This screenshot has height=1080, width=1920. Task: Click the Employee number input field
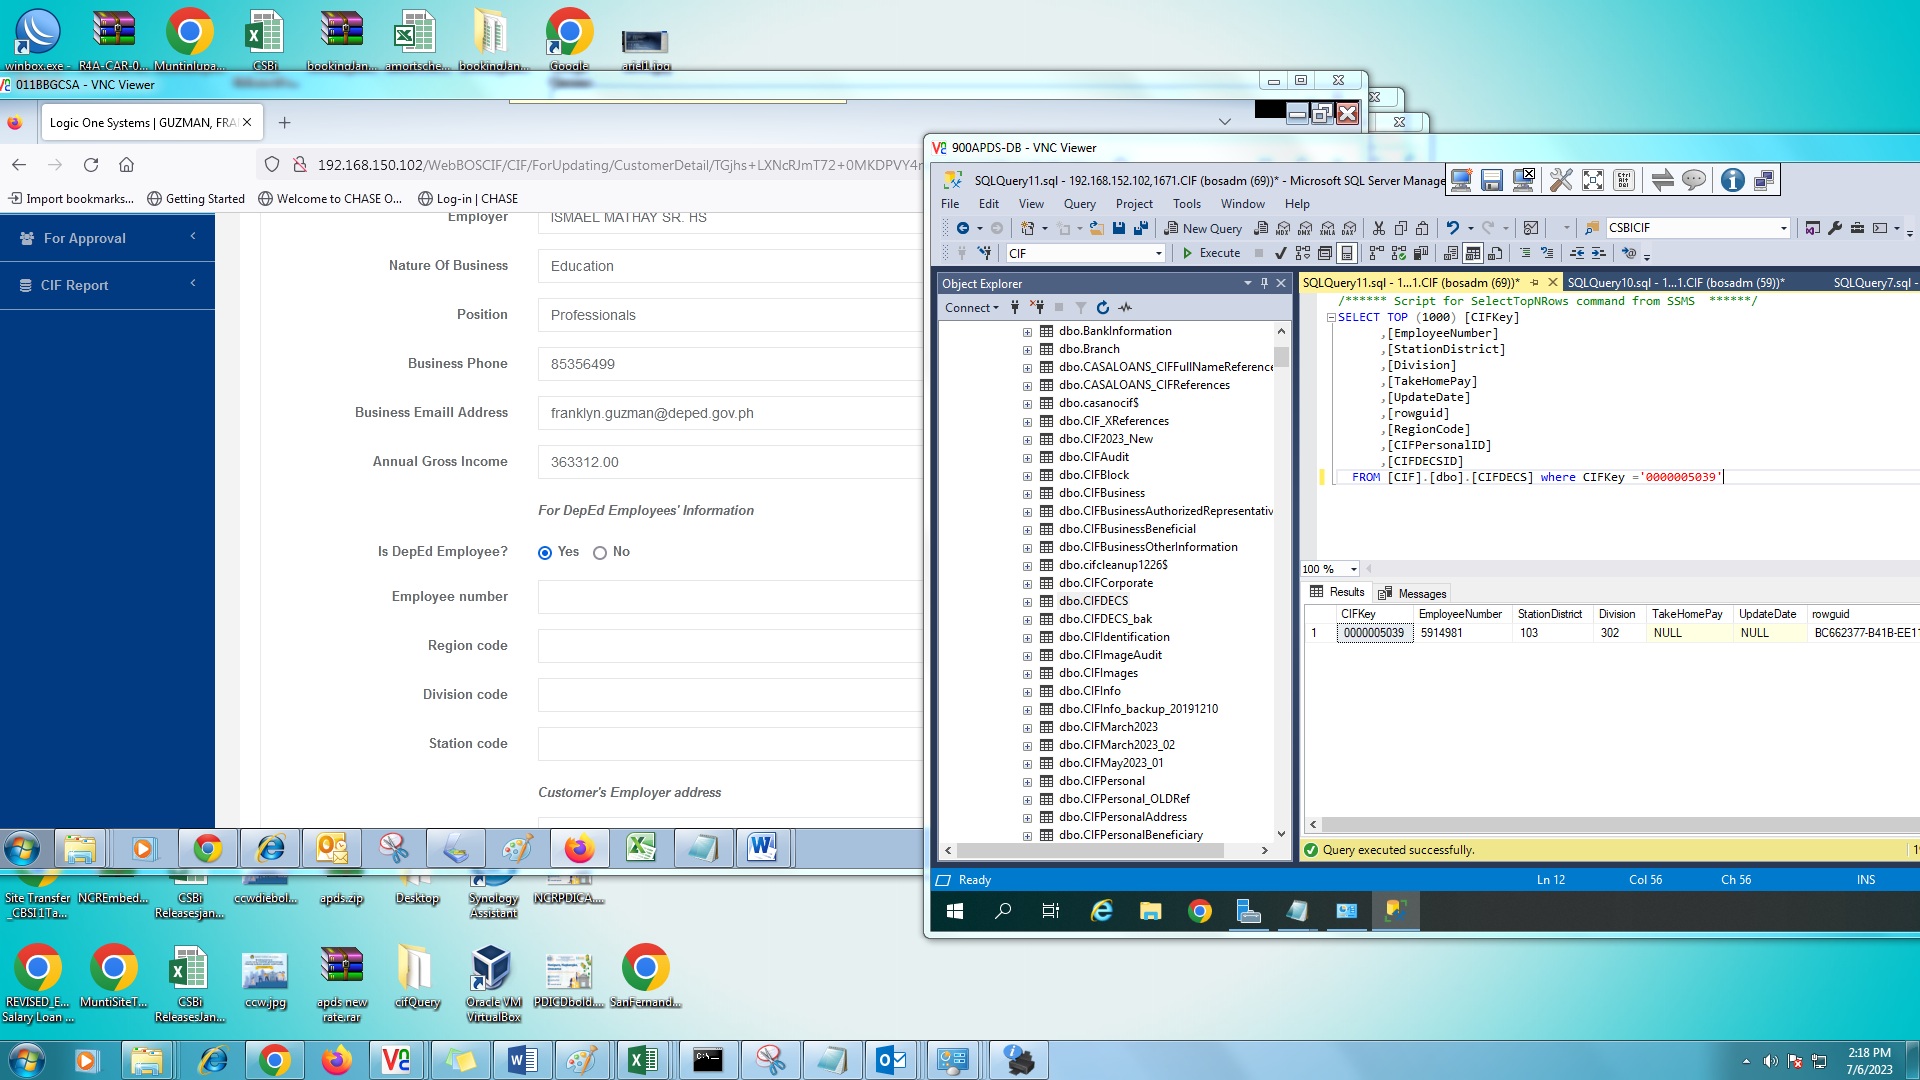coord(730,597)
